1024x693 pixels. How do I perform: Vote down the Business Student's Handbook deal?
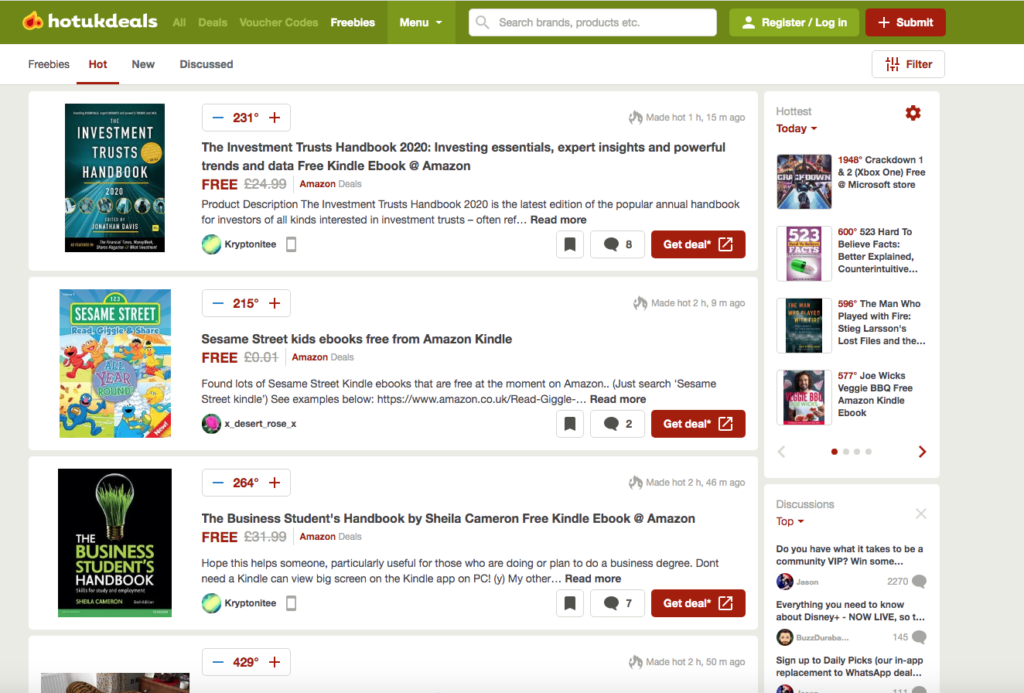click(218, 483)
